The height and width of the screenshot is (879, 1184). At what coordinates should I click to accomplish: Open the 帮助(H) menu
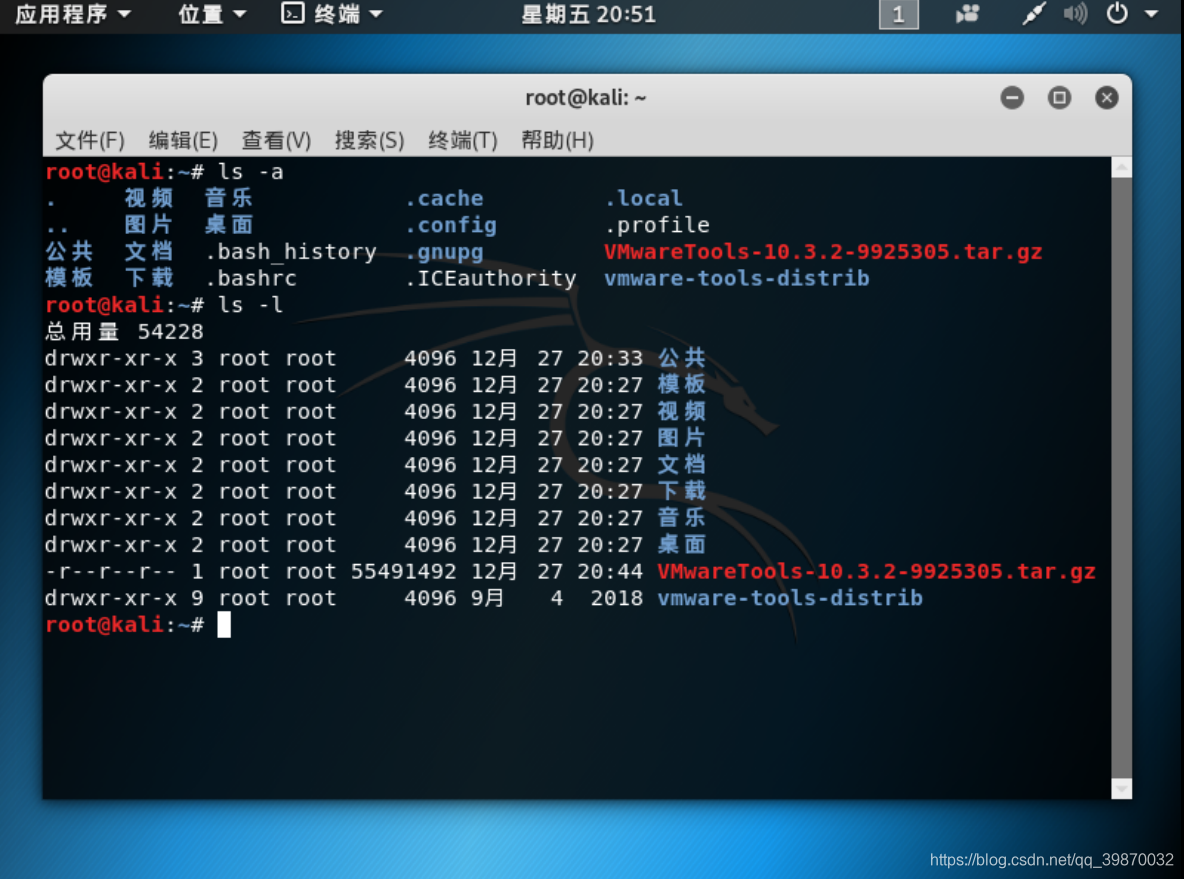click(556, 140)
